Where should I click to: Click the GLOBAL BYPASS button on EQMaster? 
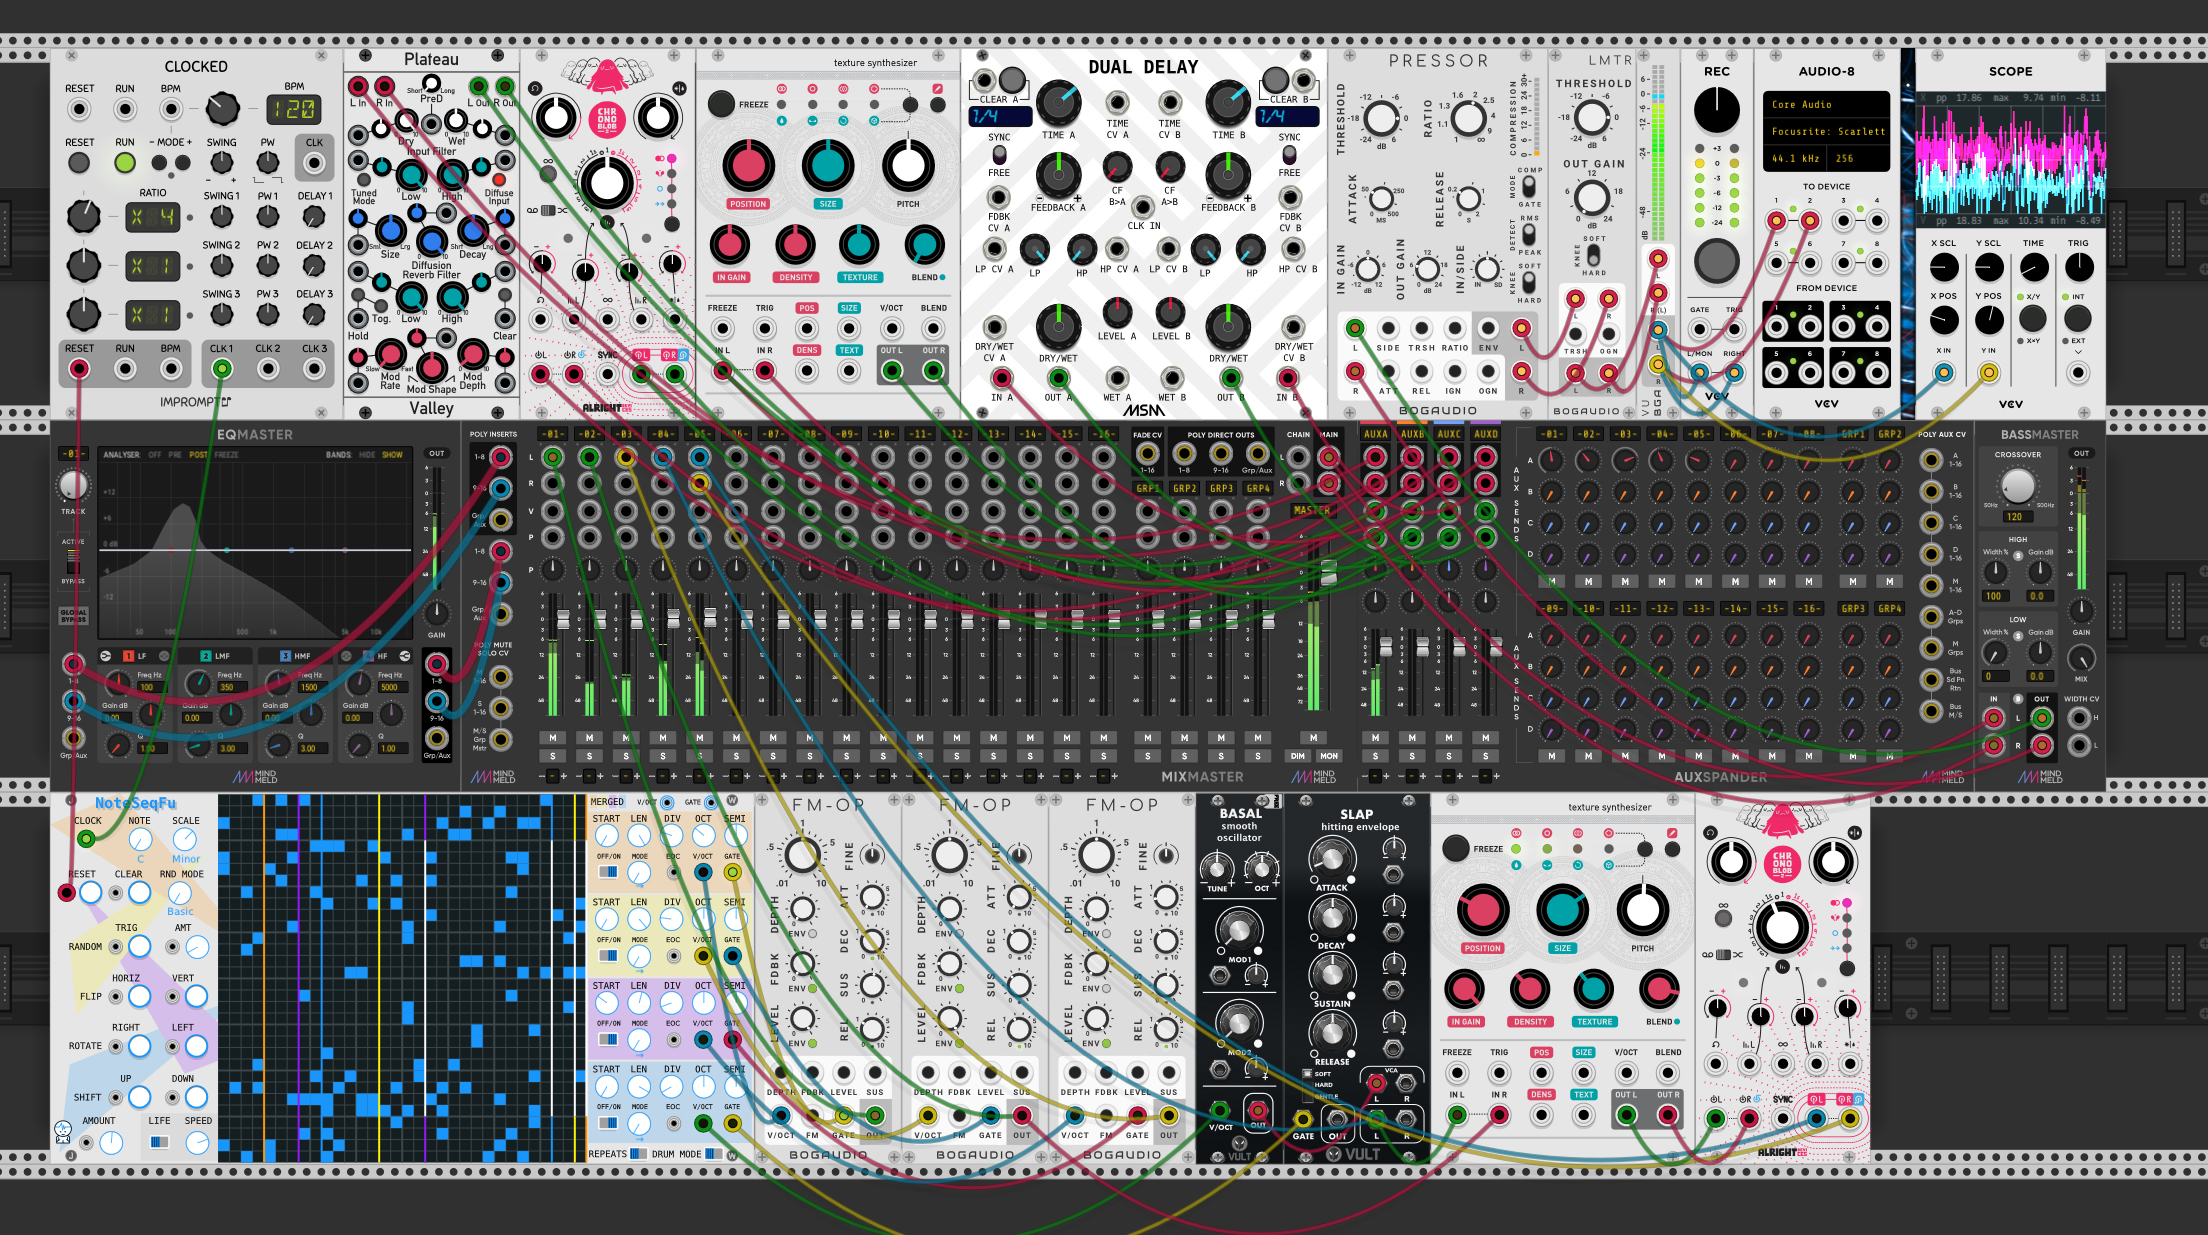[x=73, y=616]
